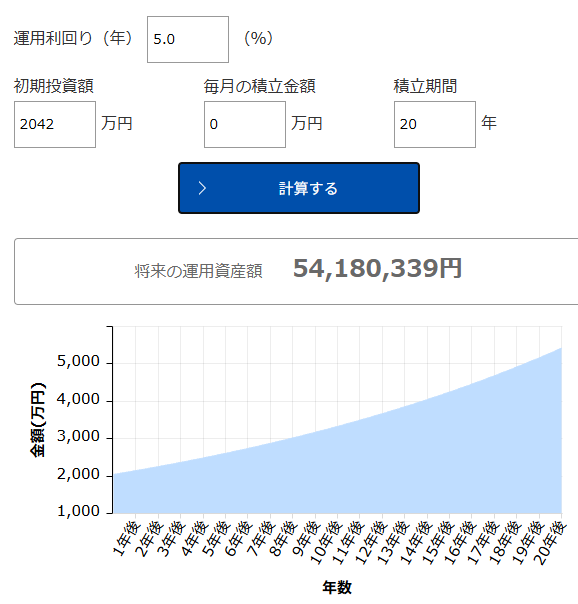
Task: Click the 15年後 tick label on chart
Action: click(x=439, y=542)
